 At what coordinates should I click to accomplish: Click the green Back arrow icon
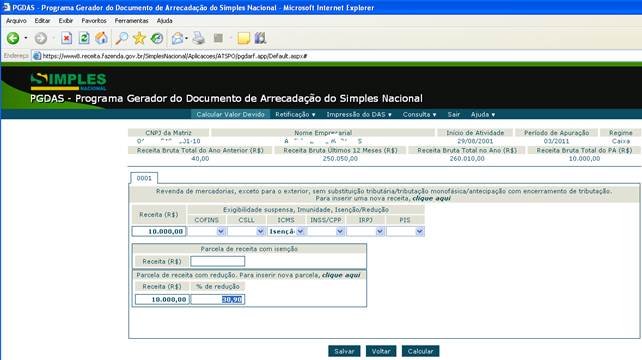(13, 38)
